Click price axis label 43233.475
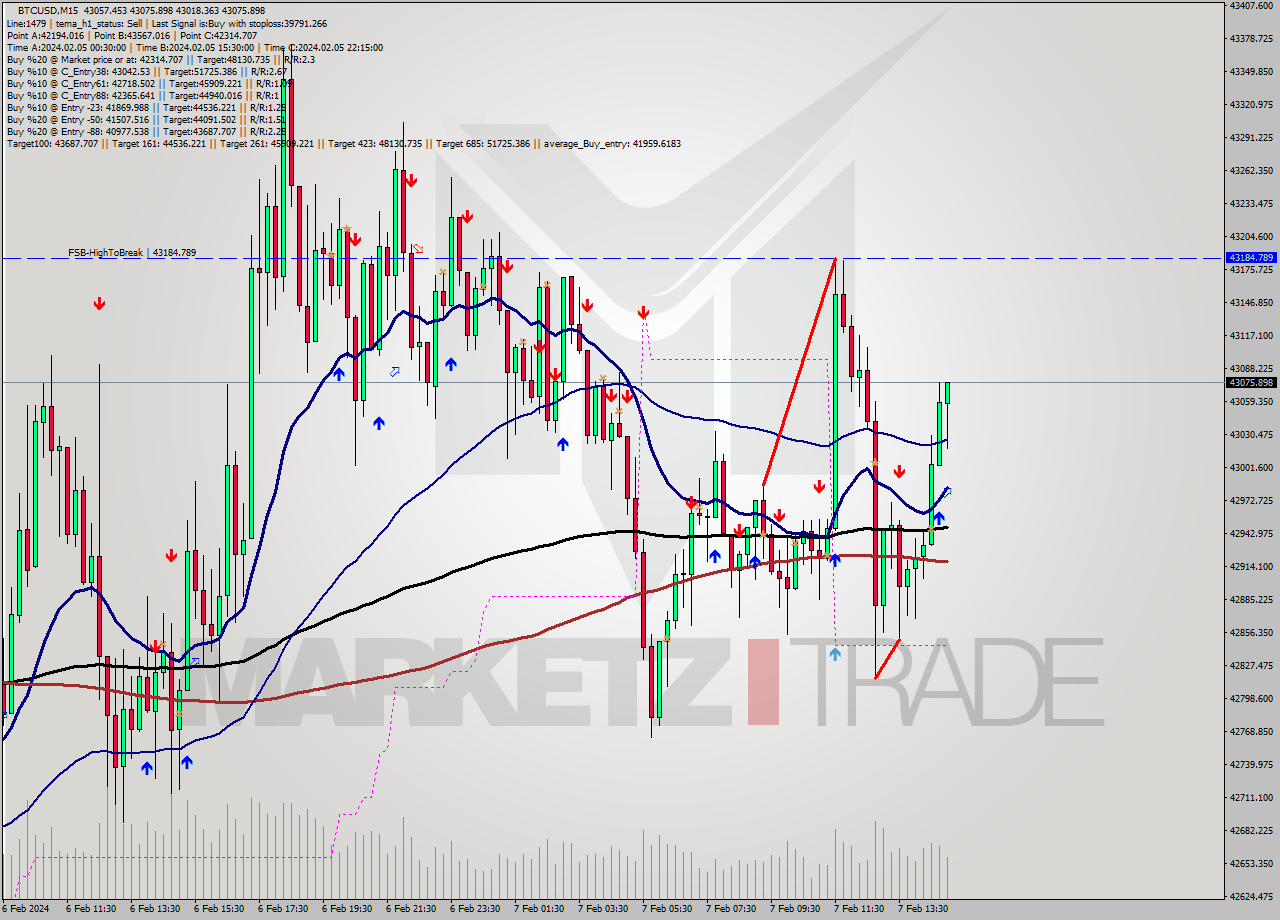 [x=1251, y=203]
